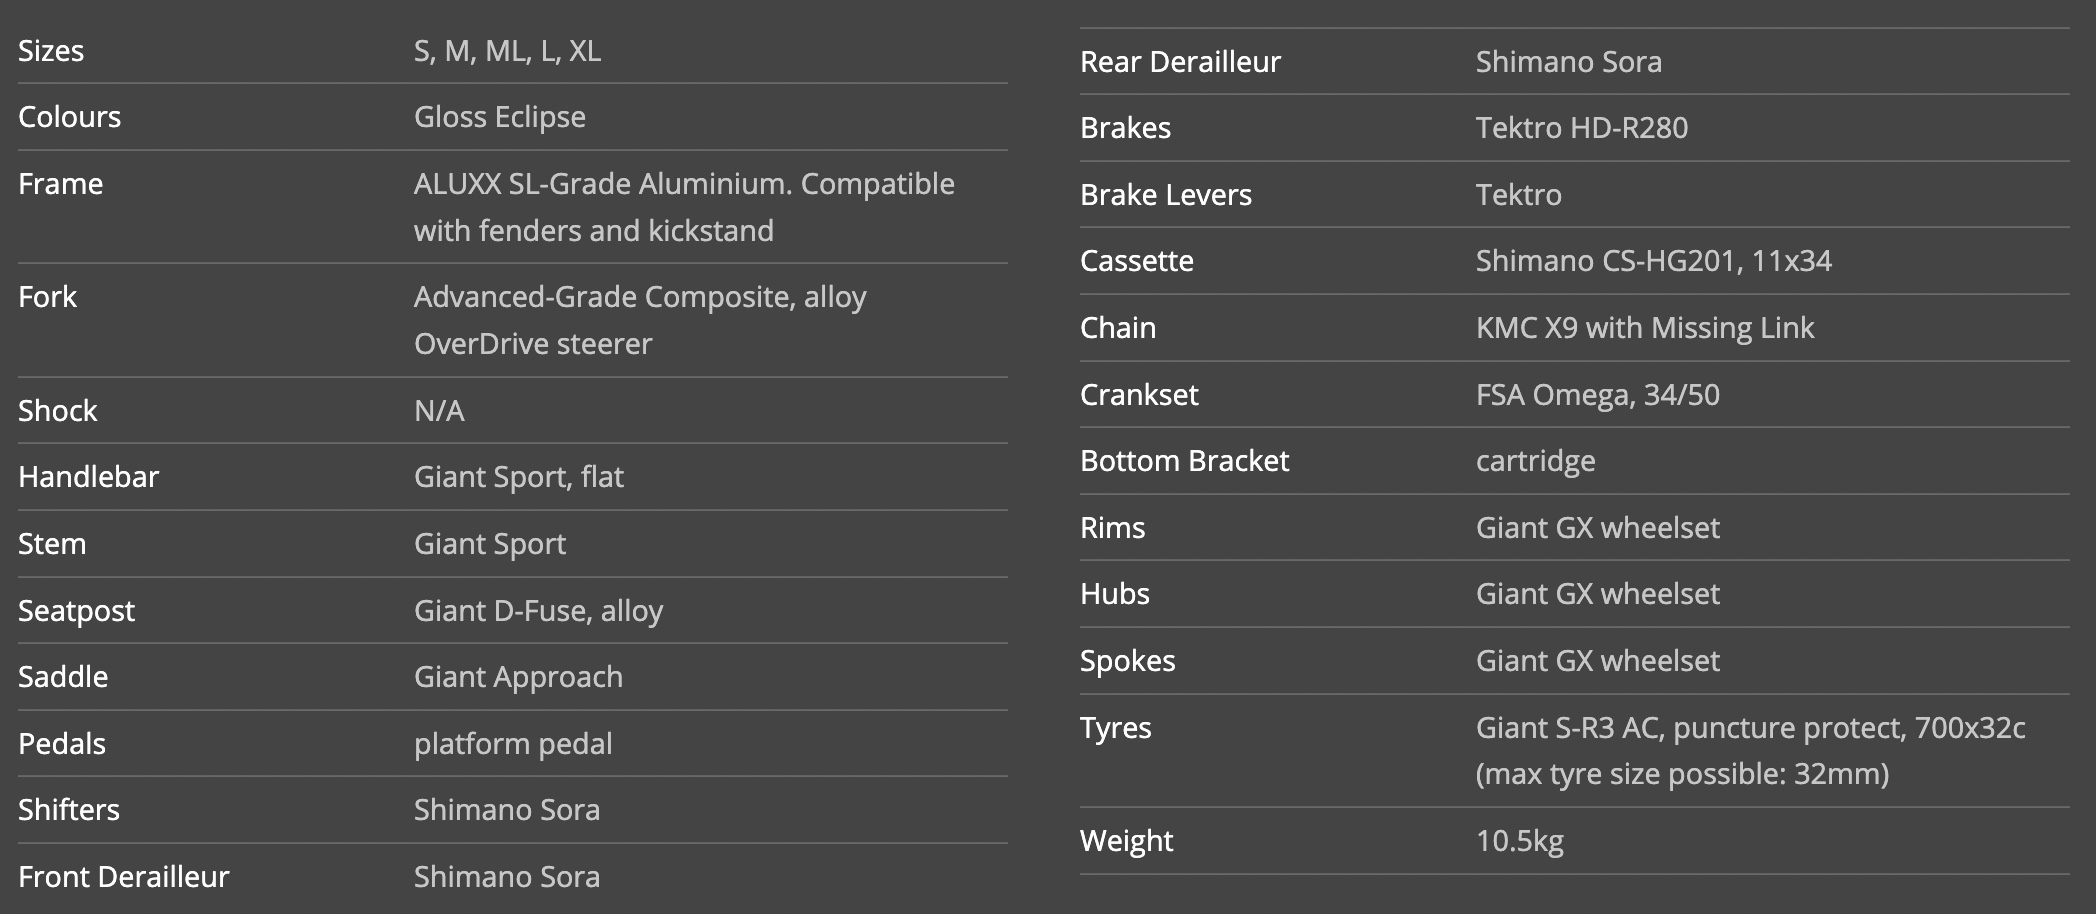Select the Giant S-R3 AC tyres description

click(x=1751, y=751)
